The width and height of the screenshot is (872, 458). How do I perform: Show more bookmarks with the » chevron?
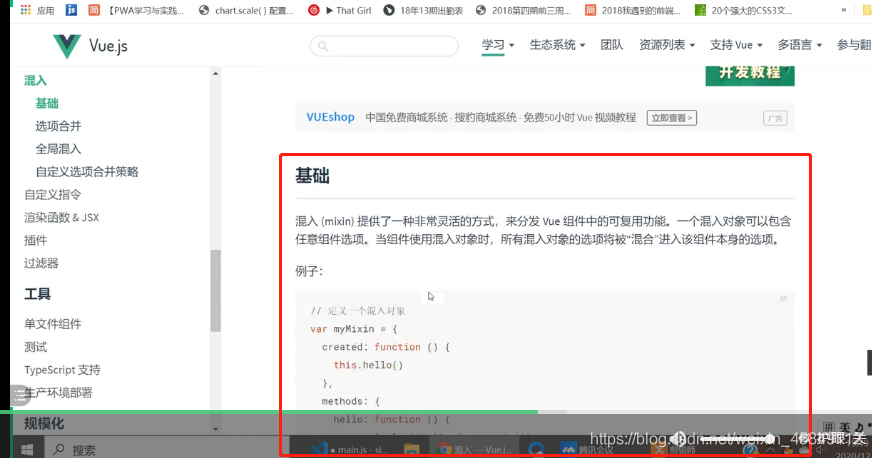coord(844,10)
